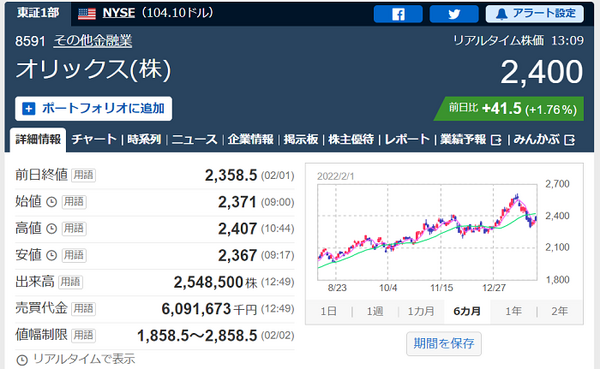
Task: Open the ニュース tab
Action: 194,139
